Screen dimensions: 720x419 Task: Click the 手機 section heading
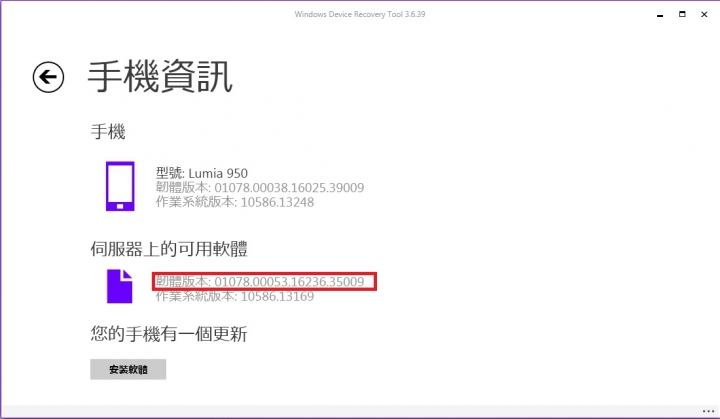tap(108, 132)
